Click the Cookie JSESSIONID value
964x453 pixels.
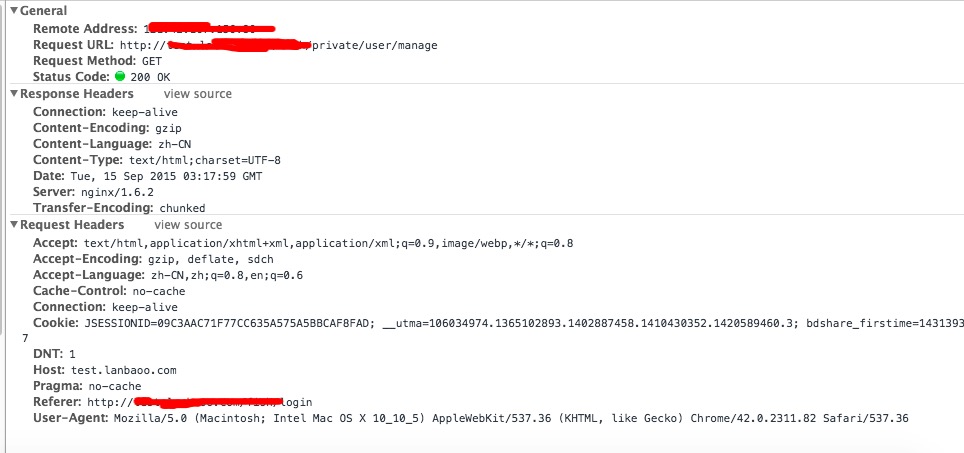point(229,323)
